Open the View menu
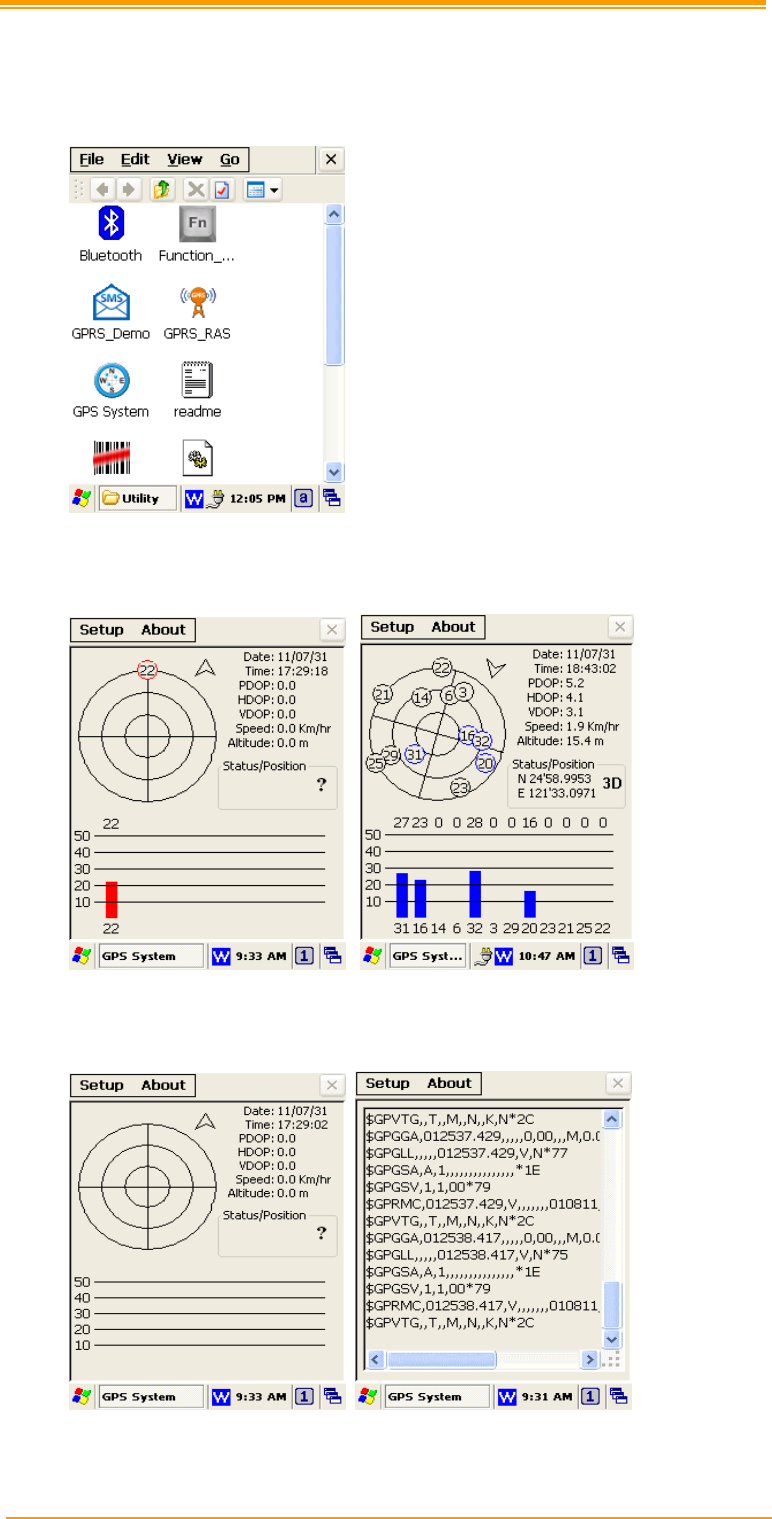Screen dimensions: 772x1519 pos(184,159)
